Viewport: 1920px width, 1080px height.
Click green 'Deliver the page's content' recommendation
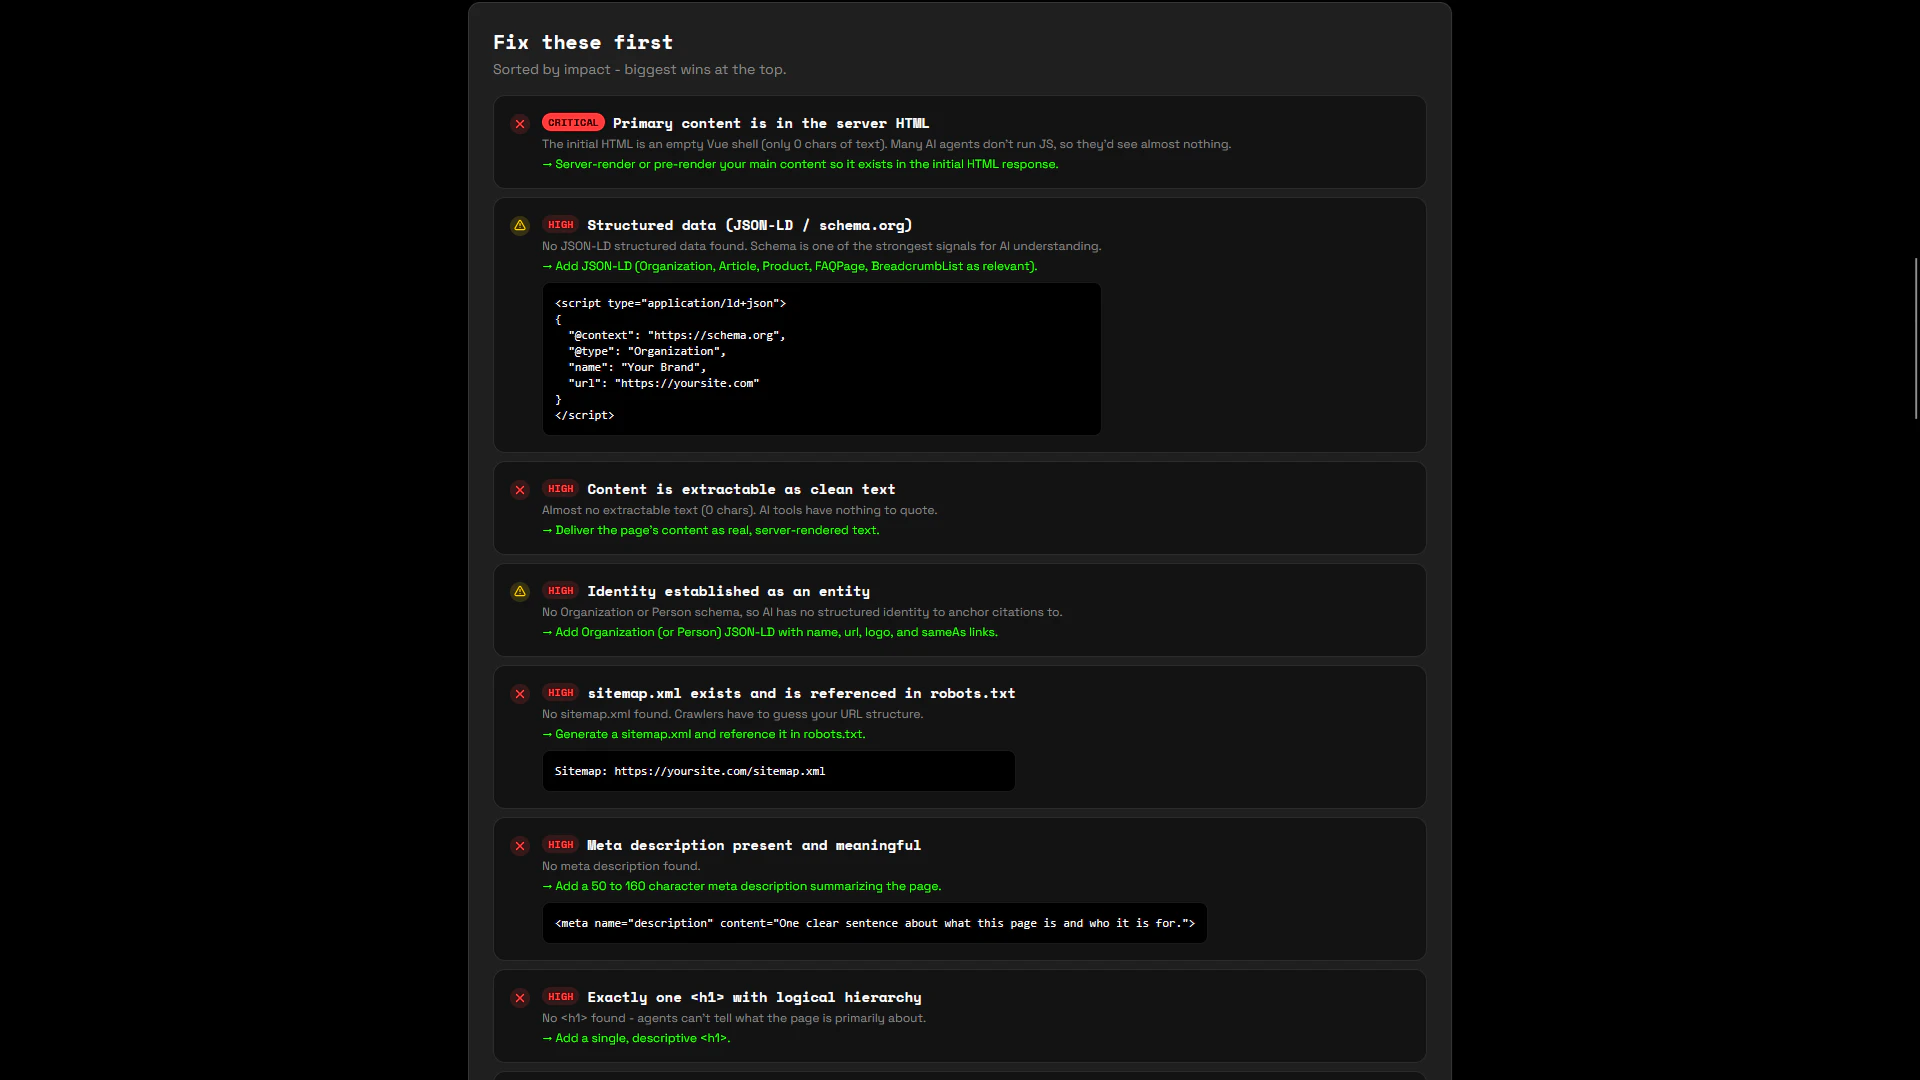(711, 531)
